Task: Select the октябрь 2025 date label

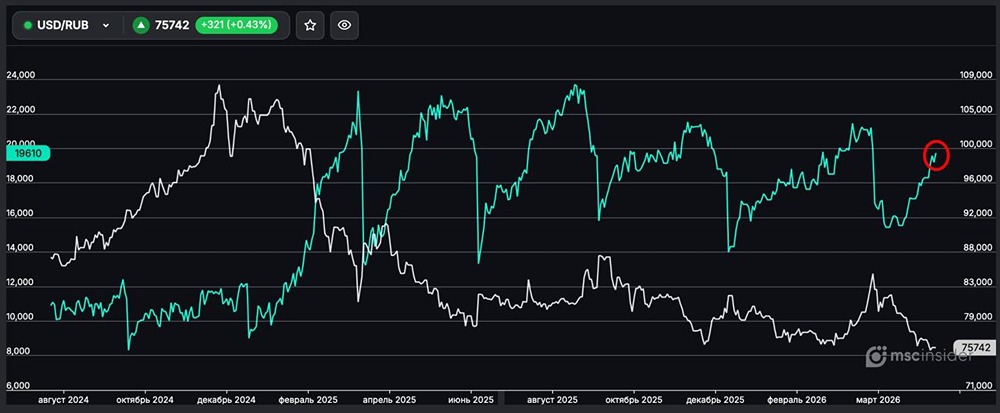Action: pyautogui.click(x=633, y=400)
